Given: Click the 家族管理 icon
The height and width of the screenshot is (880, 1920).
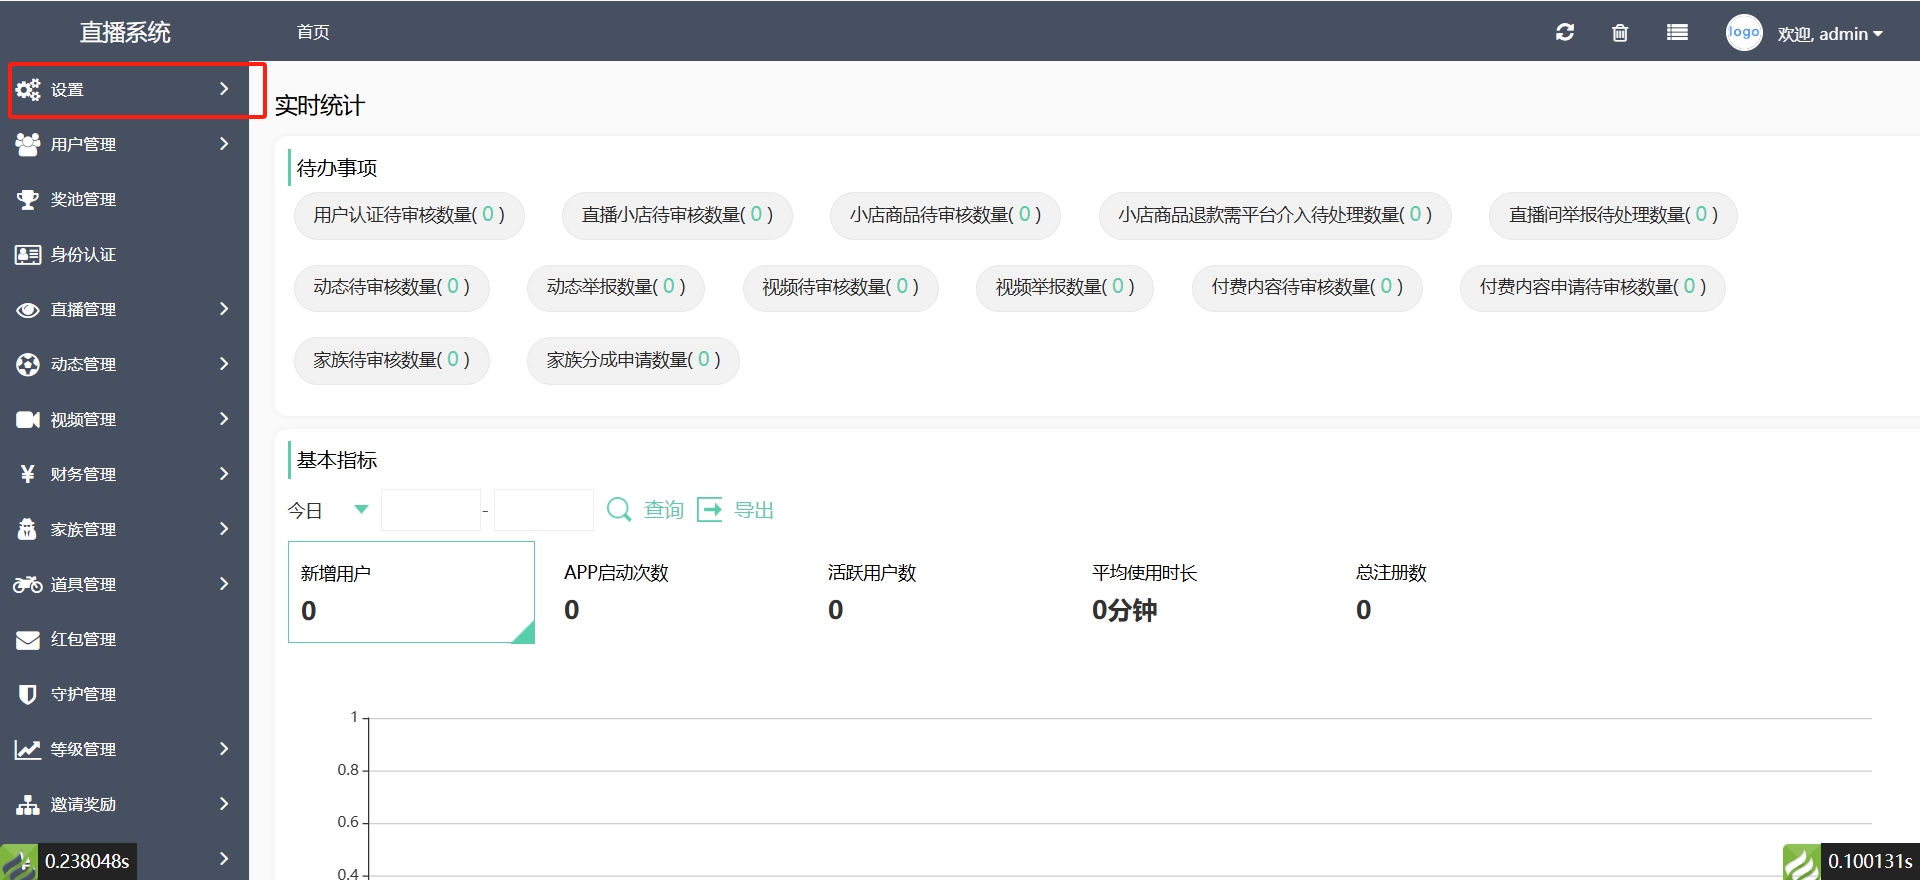Looking at the screenshot, I should (x=28, y=529).
